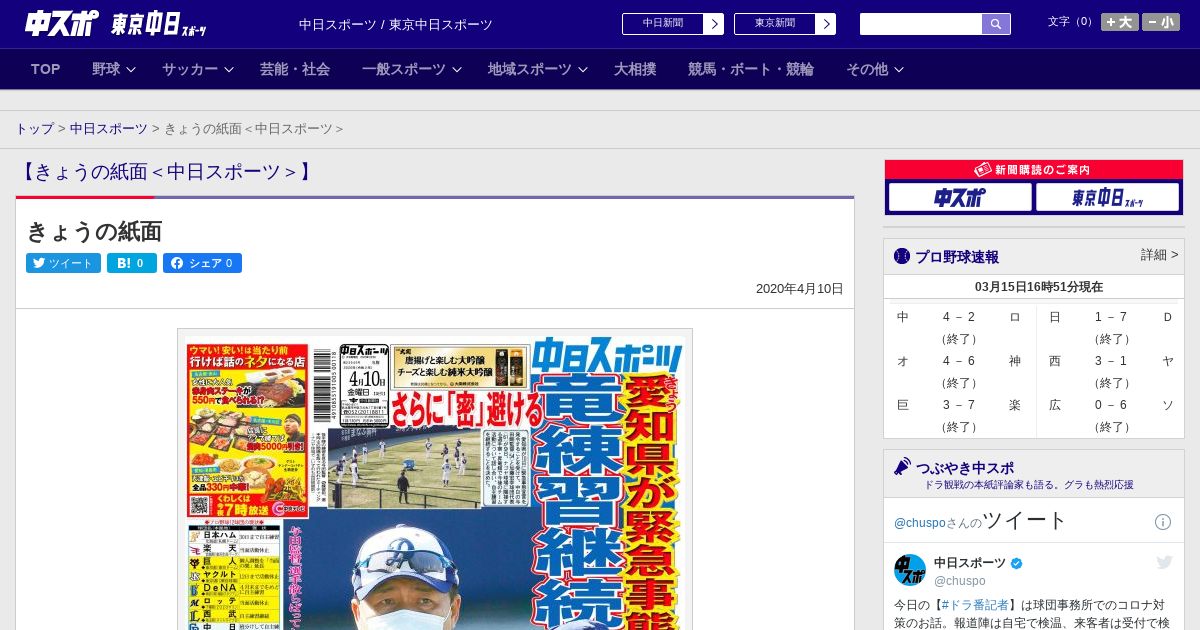Viewport: 1200px width, 630px height.
Task: Click the Twitter info circle icon
Action: point(1163,522)
